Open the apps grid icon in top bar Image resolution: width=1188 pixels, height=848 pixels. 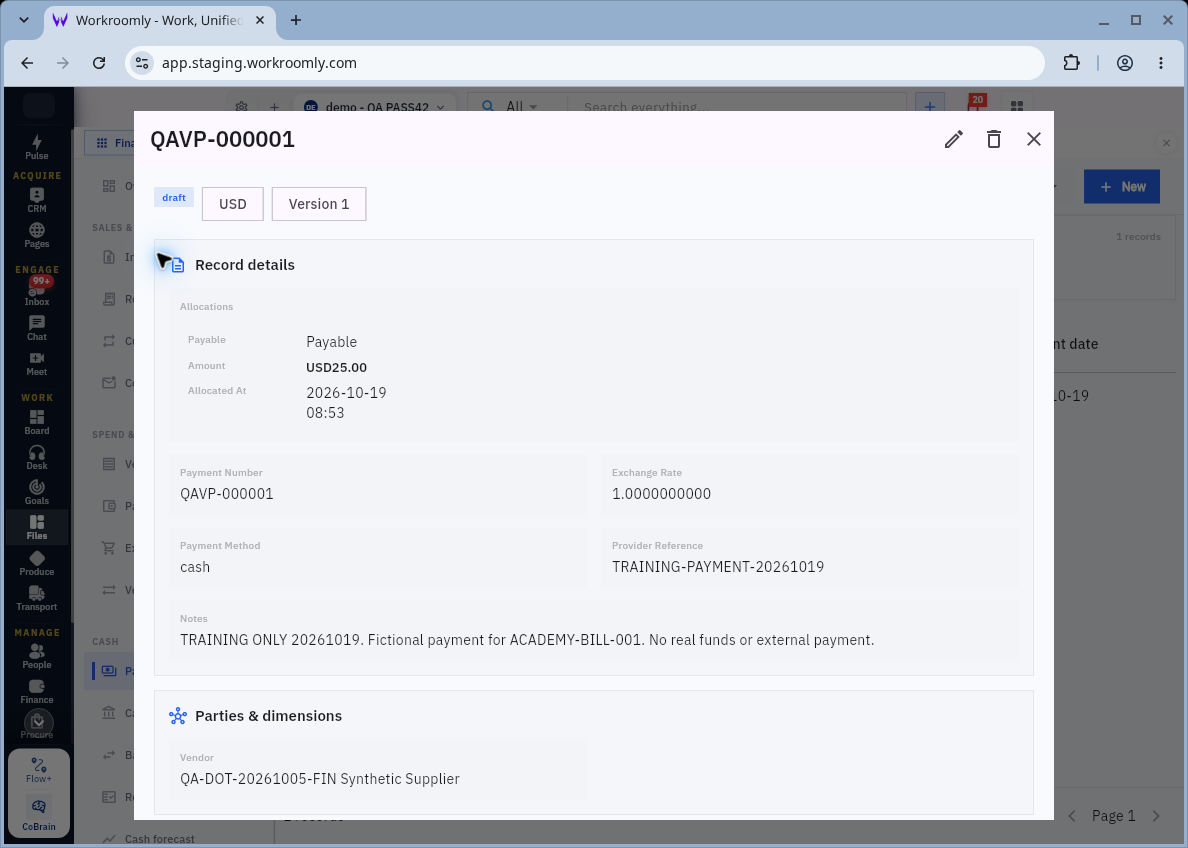tap(1017, 105)
